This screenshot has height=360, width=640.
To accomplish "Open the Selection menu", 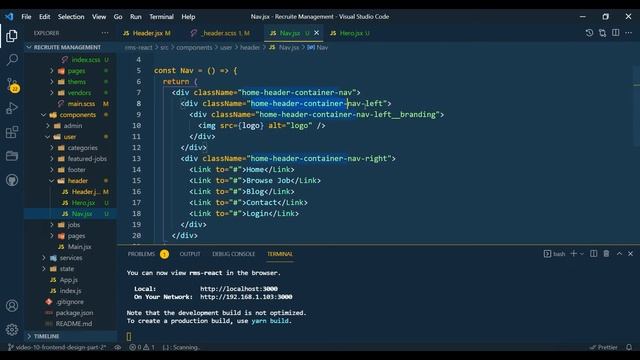I will 71,17.
